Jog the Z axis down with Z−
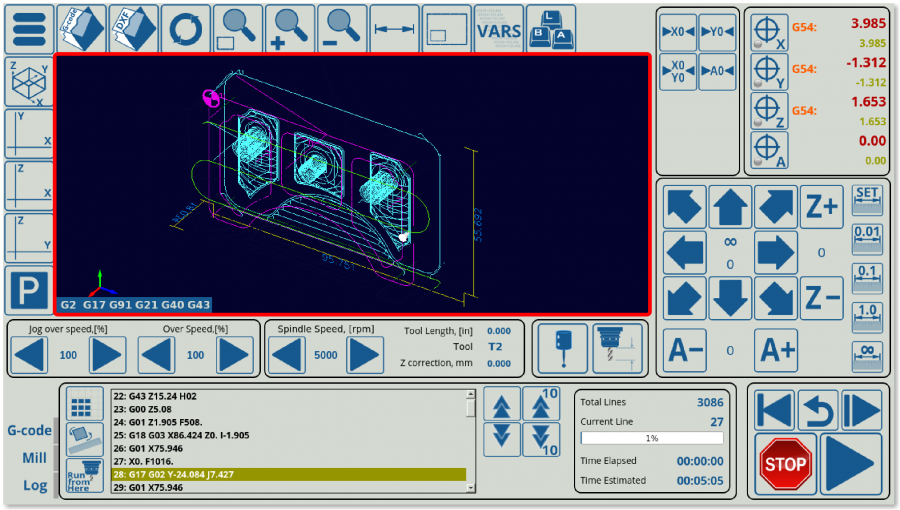900x510 pixels. click(x=822, y=298)
